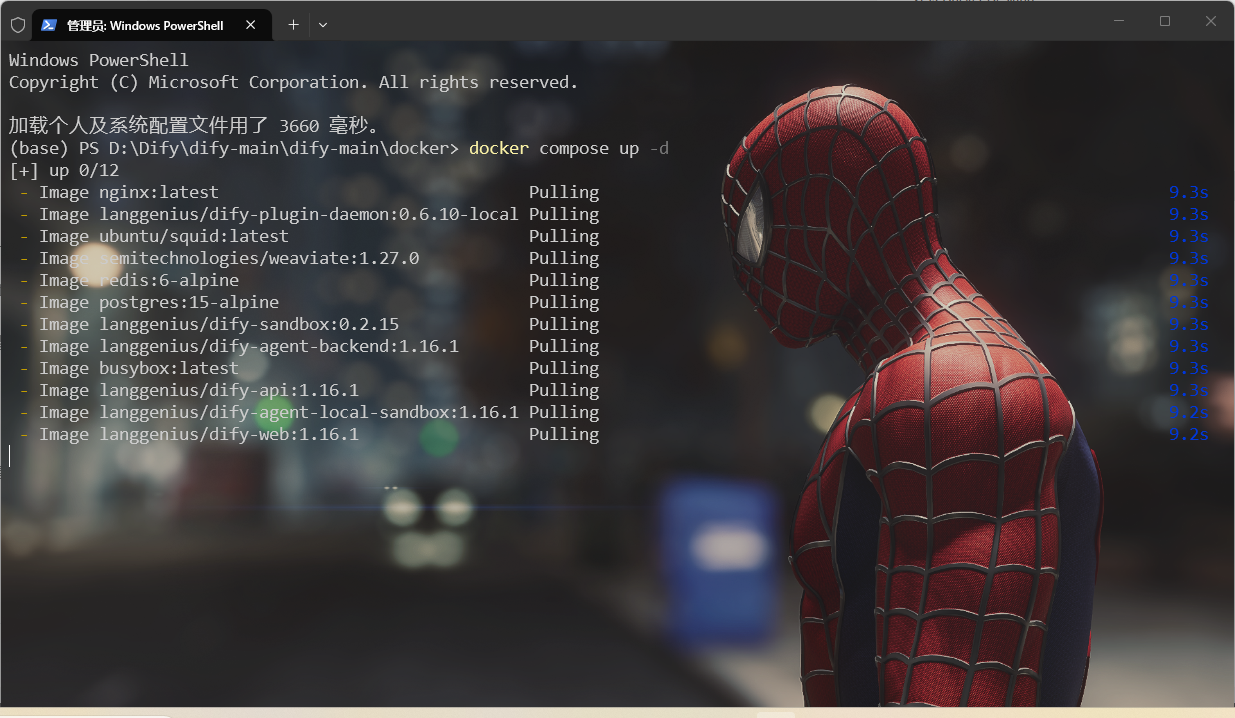Click the 'docker compose up -d' command
The width and height of the screenshot is (1235, 718).
tap(569, 148)
